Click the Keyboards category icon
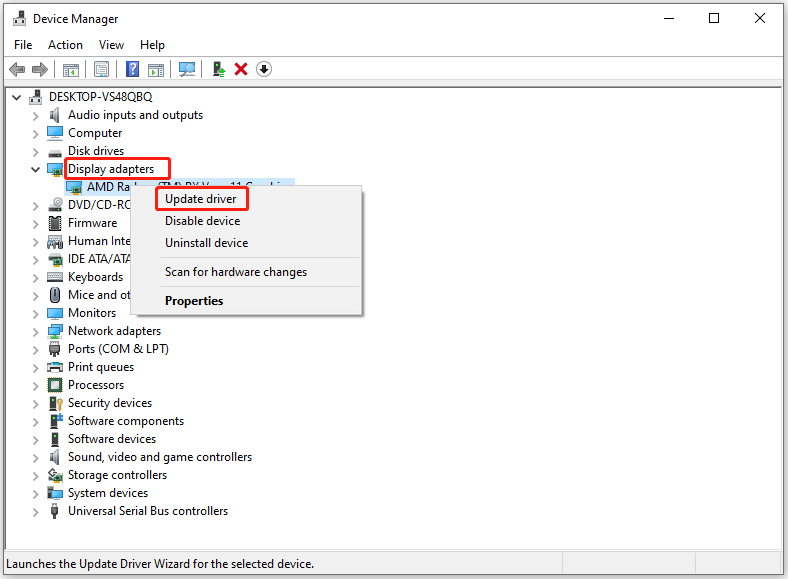The width and height of the screenshot is (788, 579). (x=55, y=277)
